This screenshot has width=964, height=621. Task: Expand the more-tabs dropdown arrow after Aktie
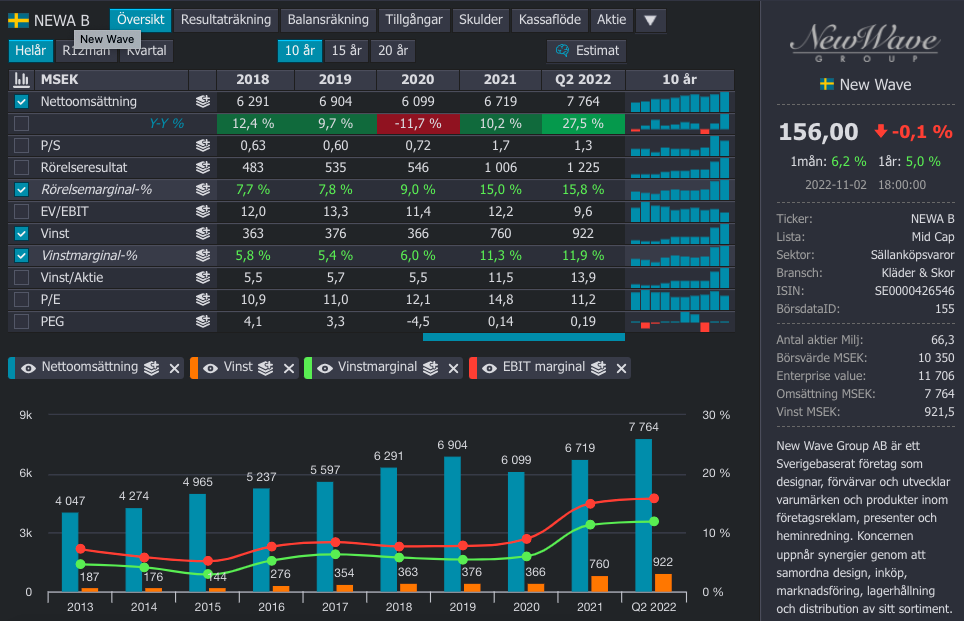point(650,20)
